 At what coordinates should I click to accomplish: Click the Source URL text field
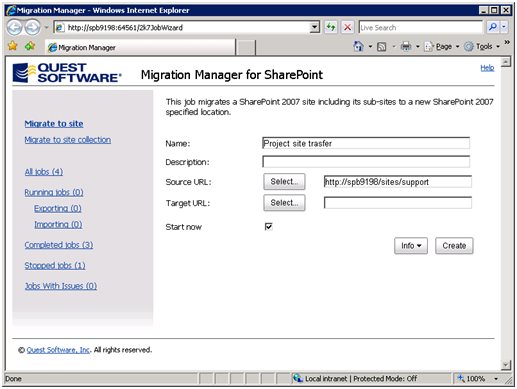(398, 182)
